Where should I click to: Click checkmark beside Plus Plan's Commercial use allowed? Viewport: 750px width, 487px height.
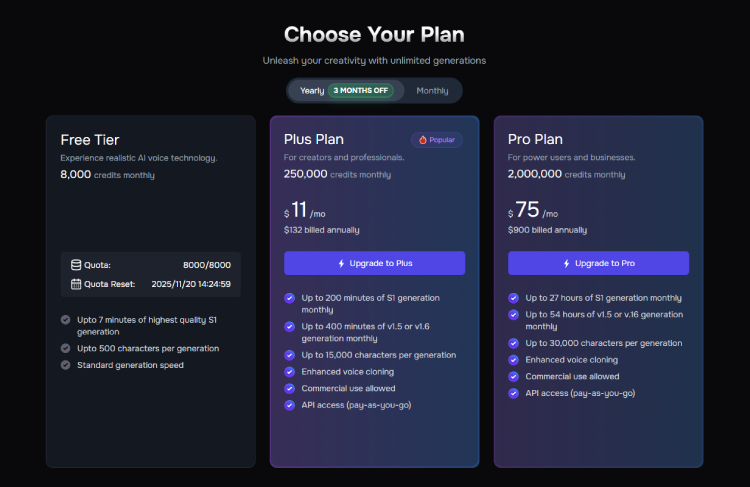pyautogui.click(x=290, y=388)
